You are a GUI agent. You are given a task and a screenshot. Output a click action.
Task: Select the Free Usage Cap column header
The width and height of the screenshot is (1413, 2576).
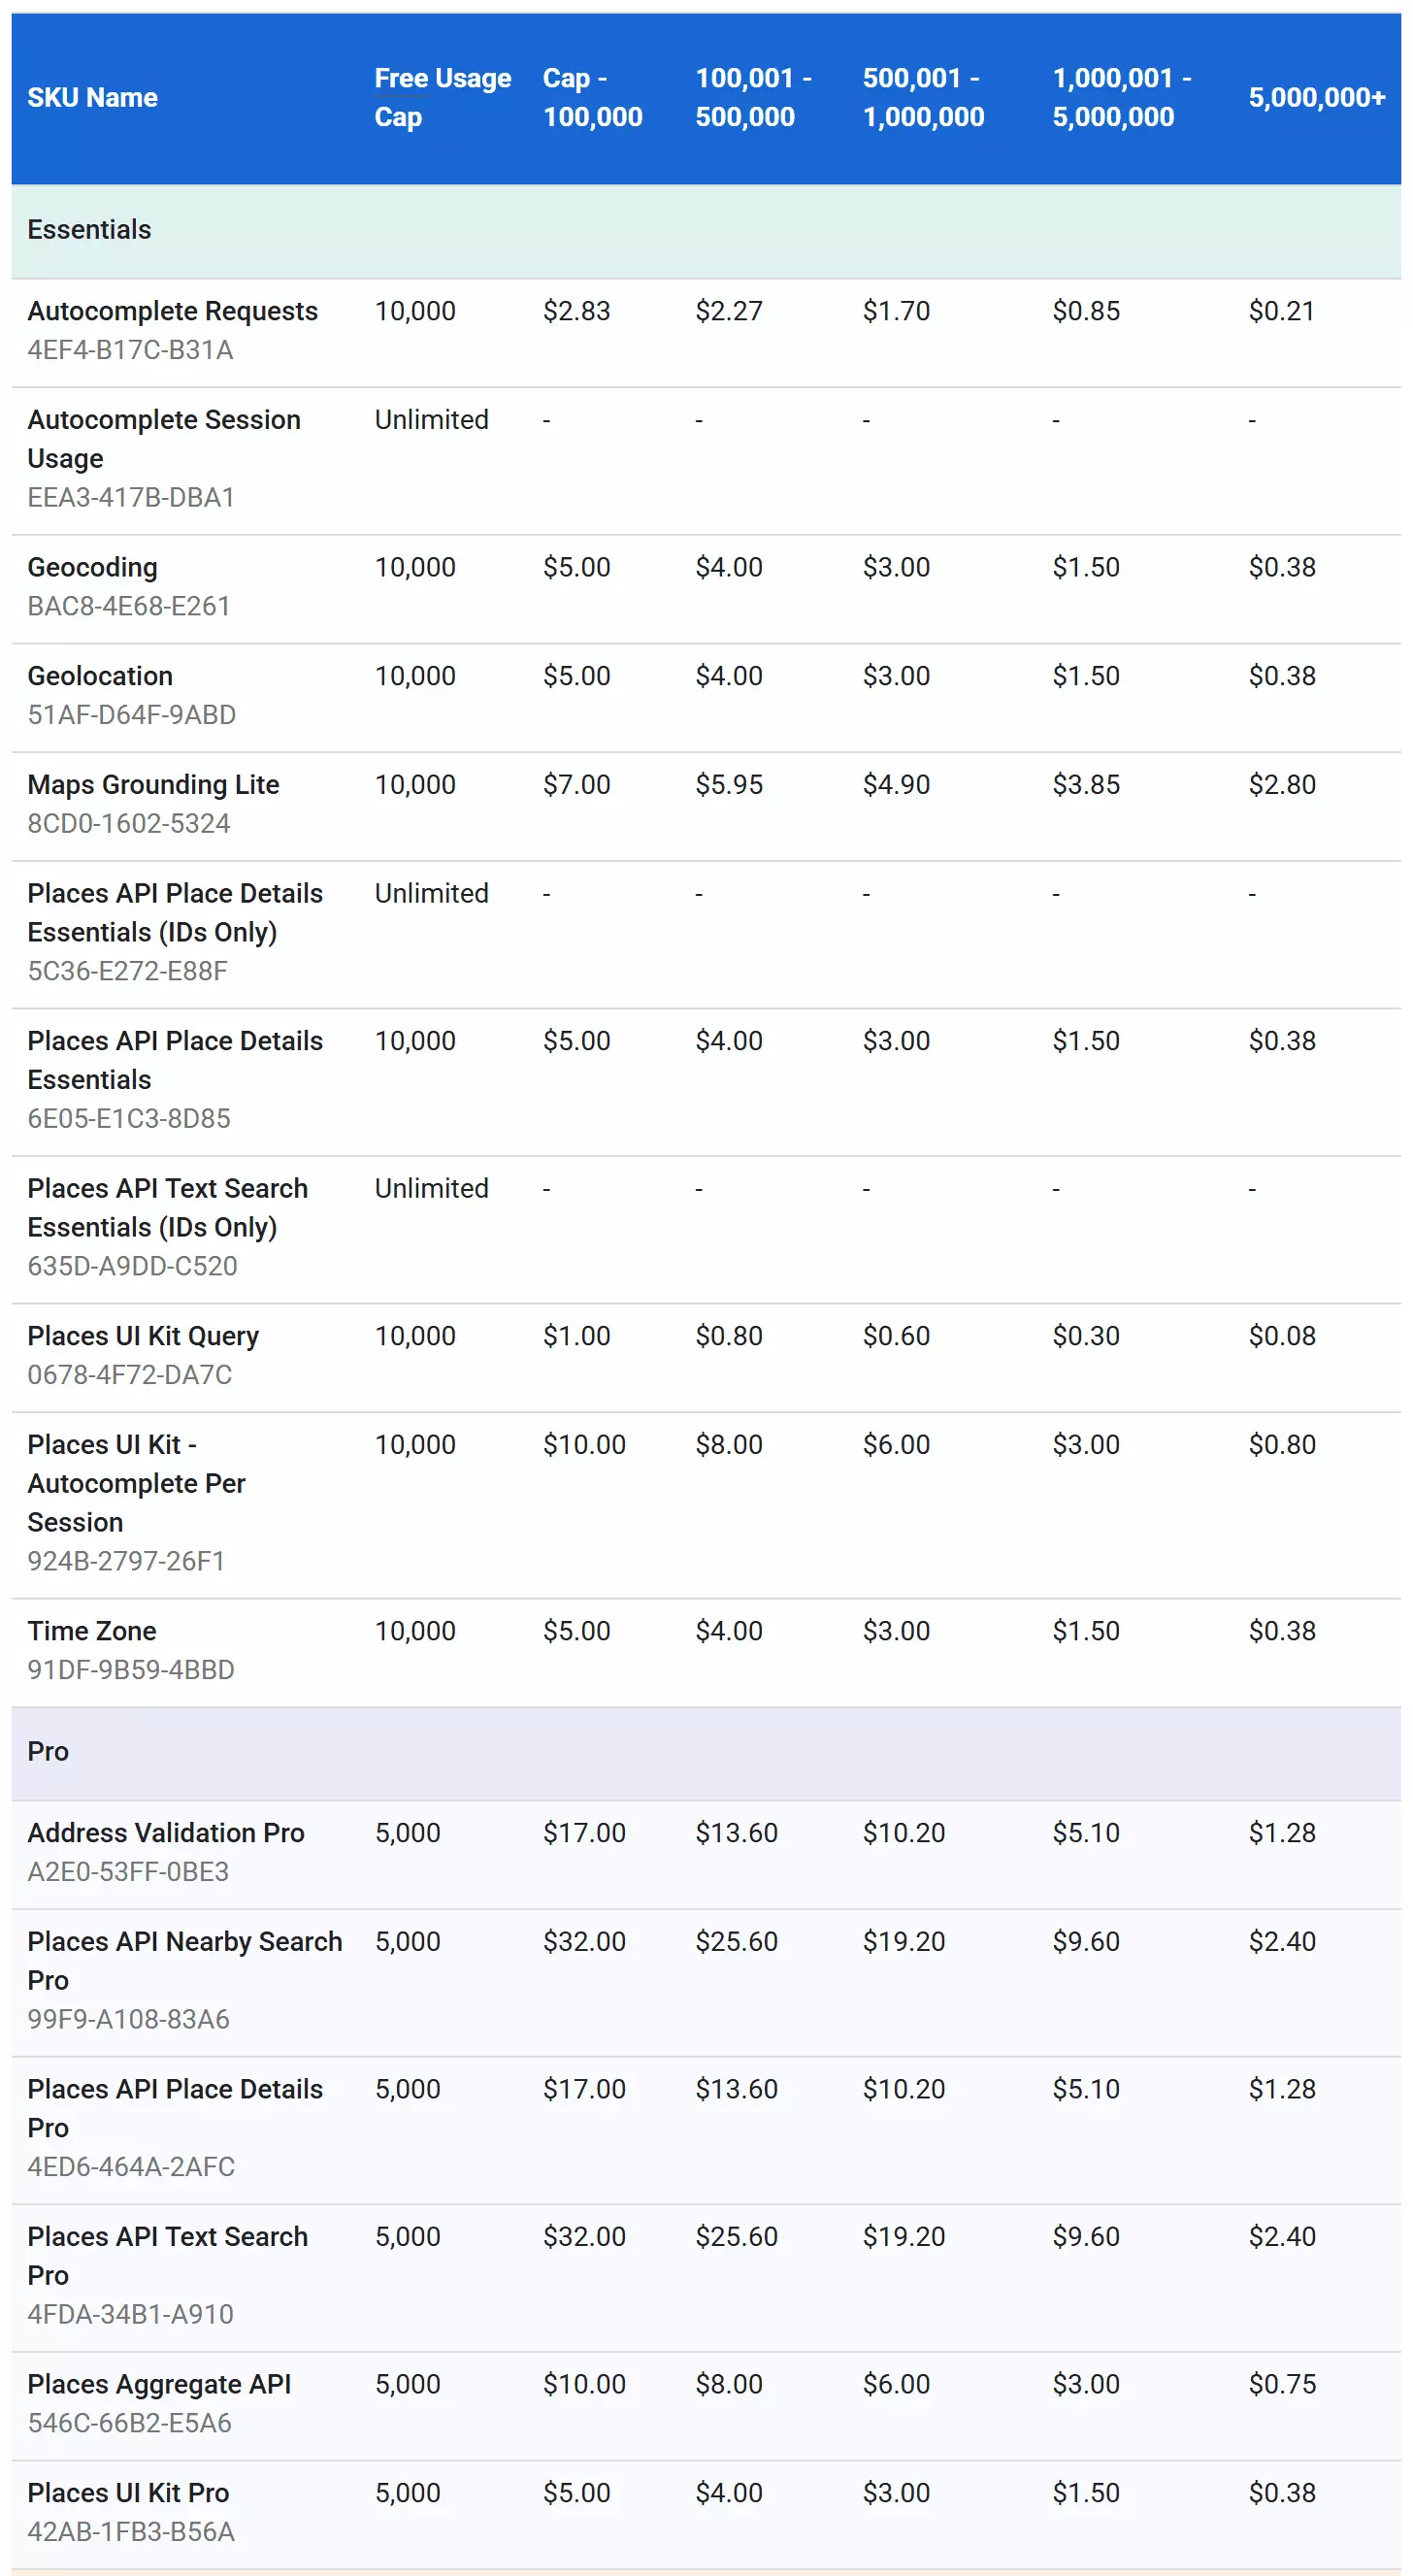[442, 97]
